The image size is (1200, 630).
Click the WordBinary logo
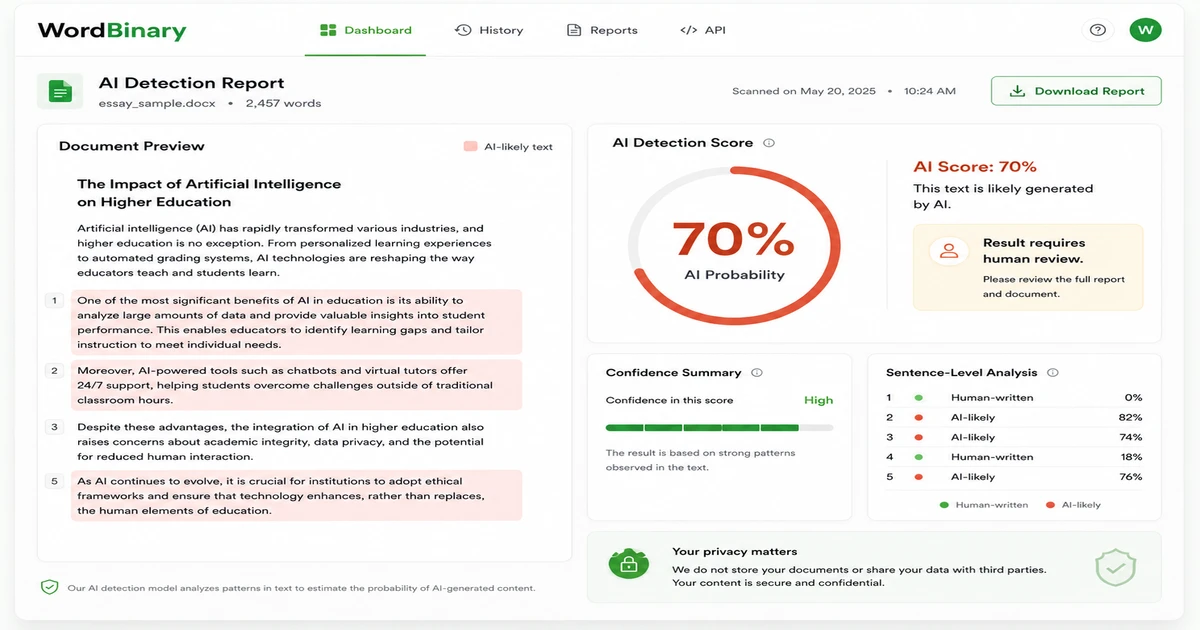[112, 30]
